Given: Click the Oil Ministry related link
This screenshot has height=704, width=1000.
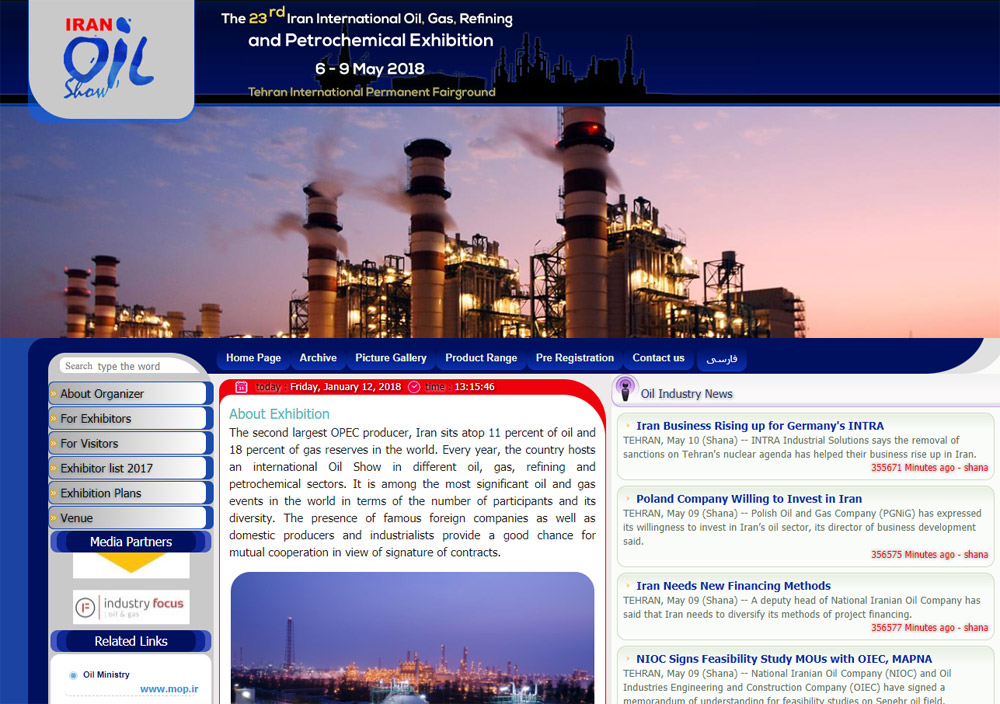Looking at the screenshot, I should pos(106,675).
